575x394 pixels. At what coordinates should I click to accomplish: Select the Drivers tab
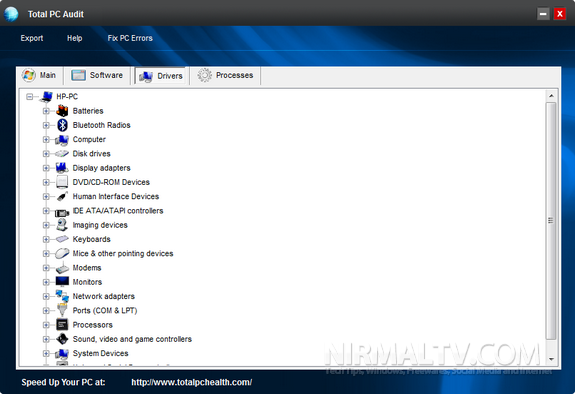(161, 76)
